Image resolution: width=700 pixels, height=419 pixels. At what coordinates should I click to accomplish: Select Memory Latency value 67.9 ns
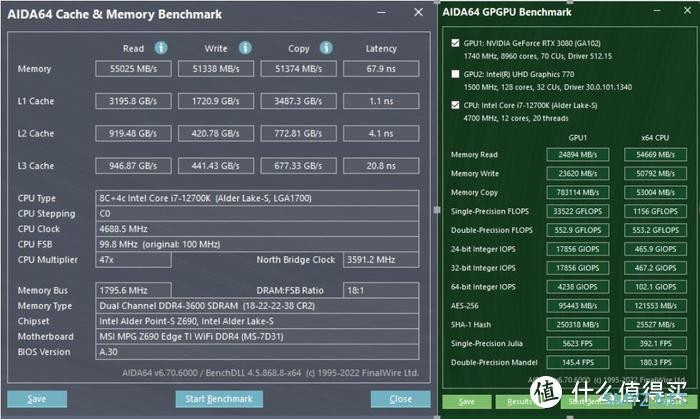pos(381,69)
